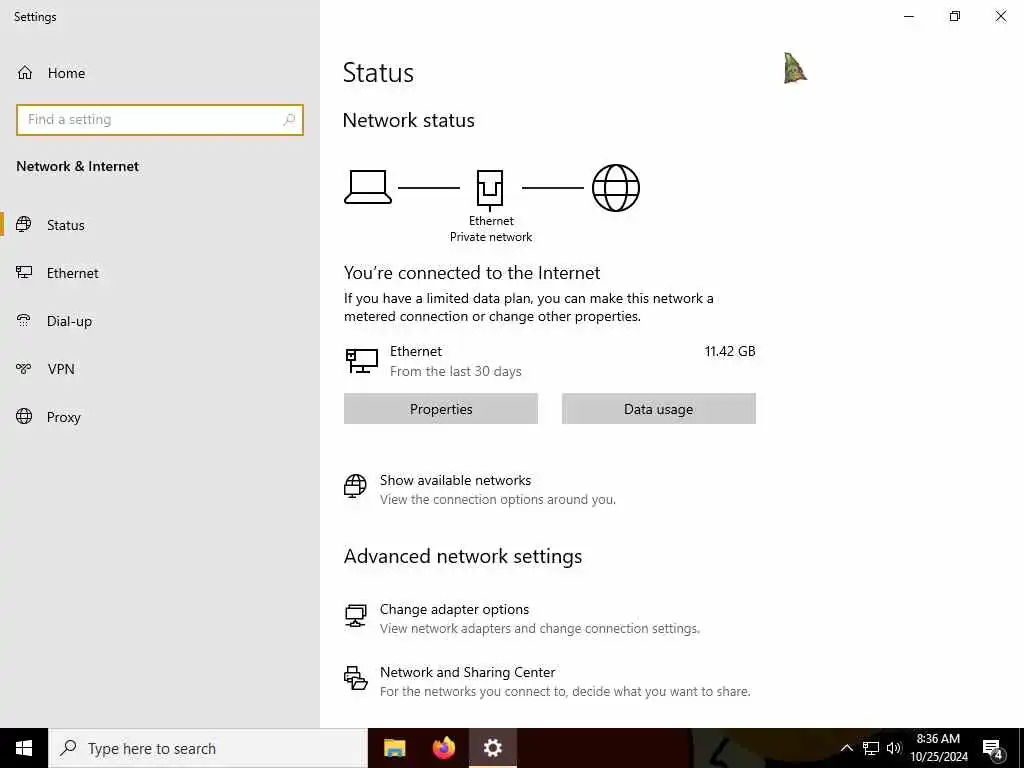Click 'View the connection options around you.' text
The width and height of the screenshot is (1024, 768).
point(498,500)
